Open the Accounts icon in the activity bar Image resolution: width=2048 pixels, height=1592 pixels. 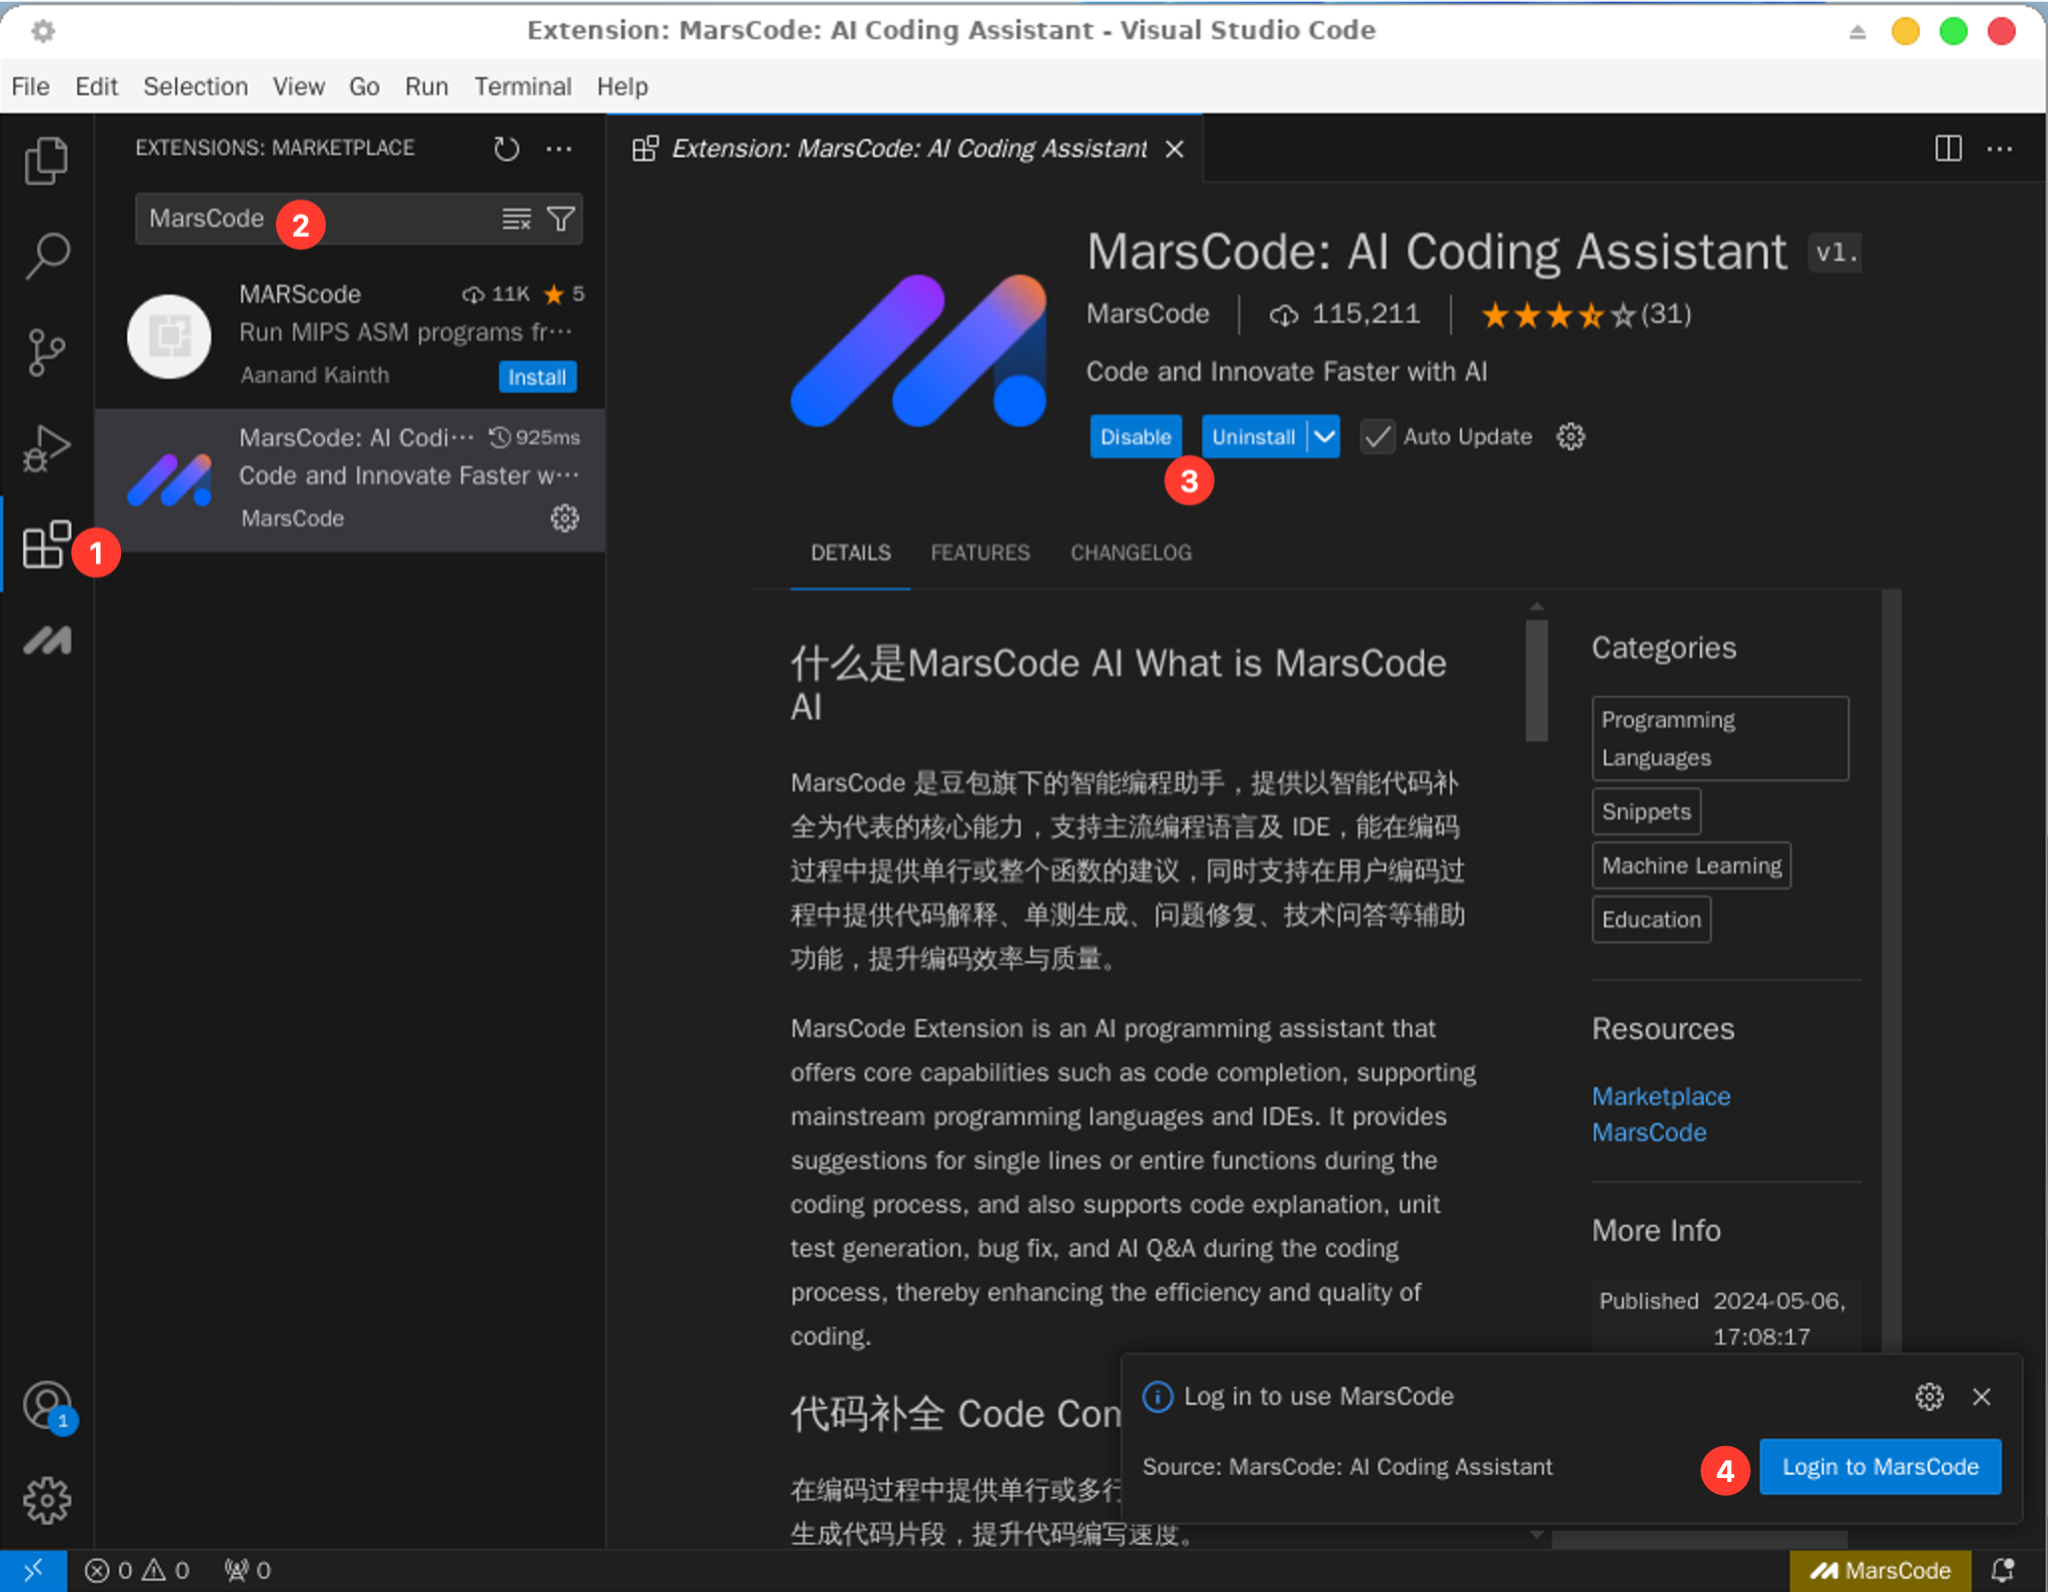pyautogui.click(x=47, y=1404)
